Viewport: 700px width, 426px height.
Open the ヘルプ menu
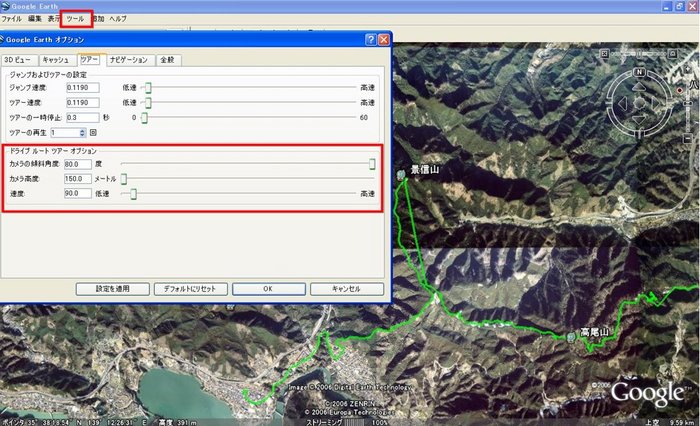(x=118, y=19)
